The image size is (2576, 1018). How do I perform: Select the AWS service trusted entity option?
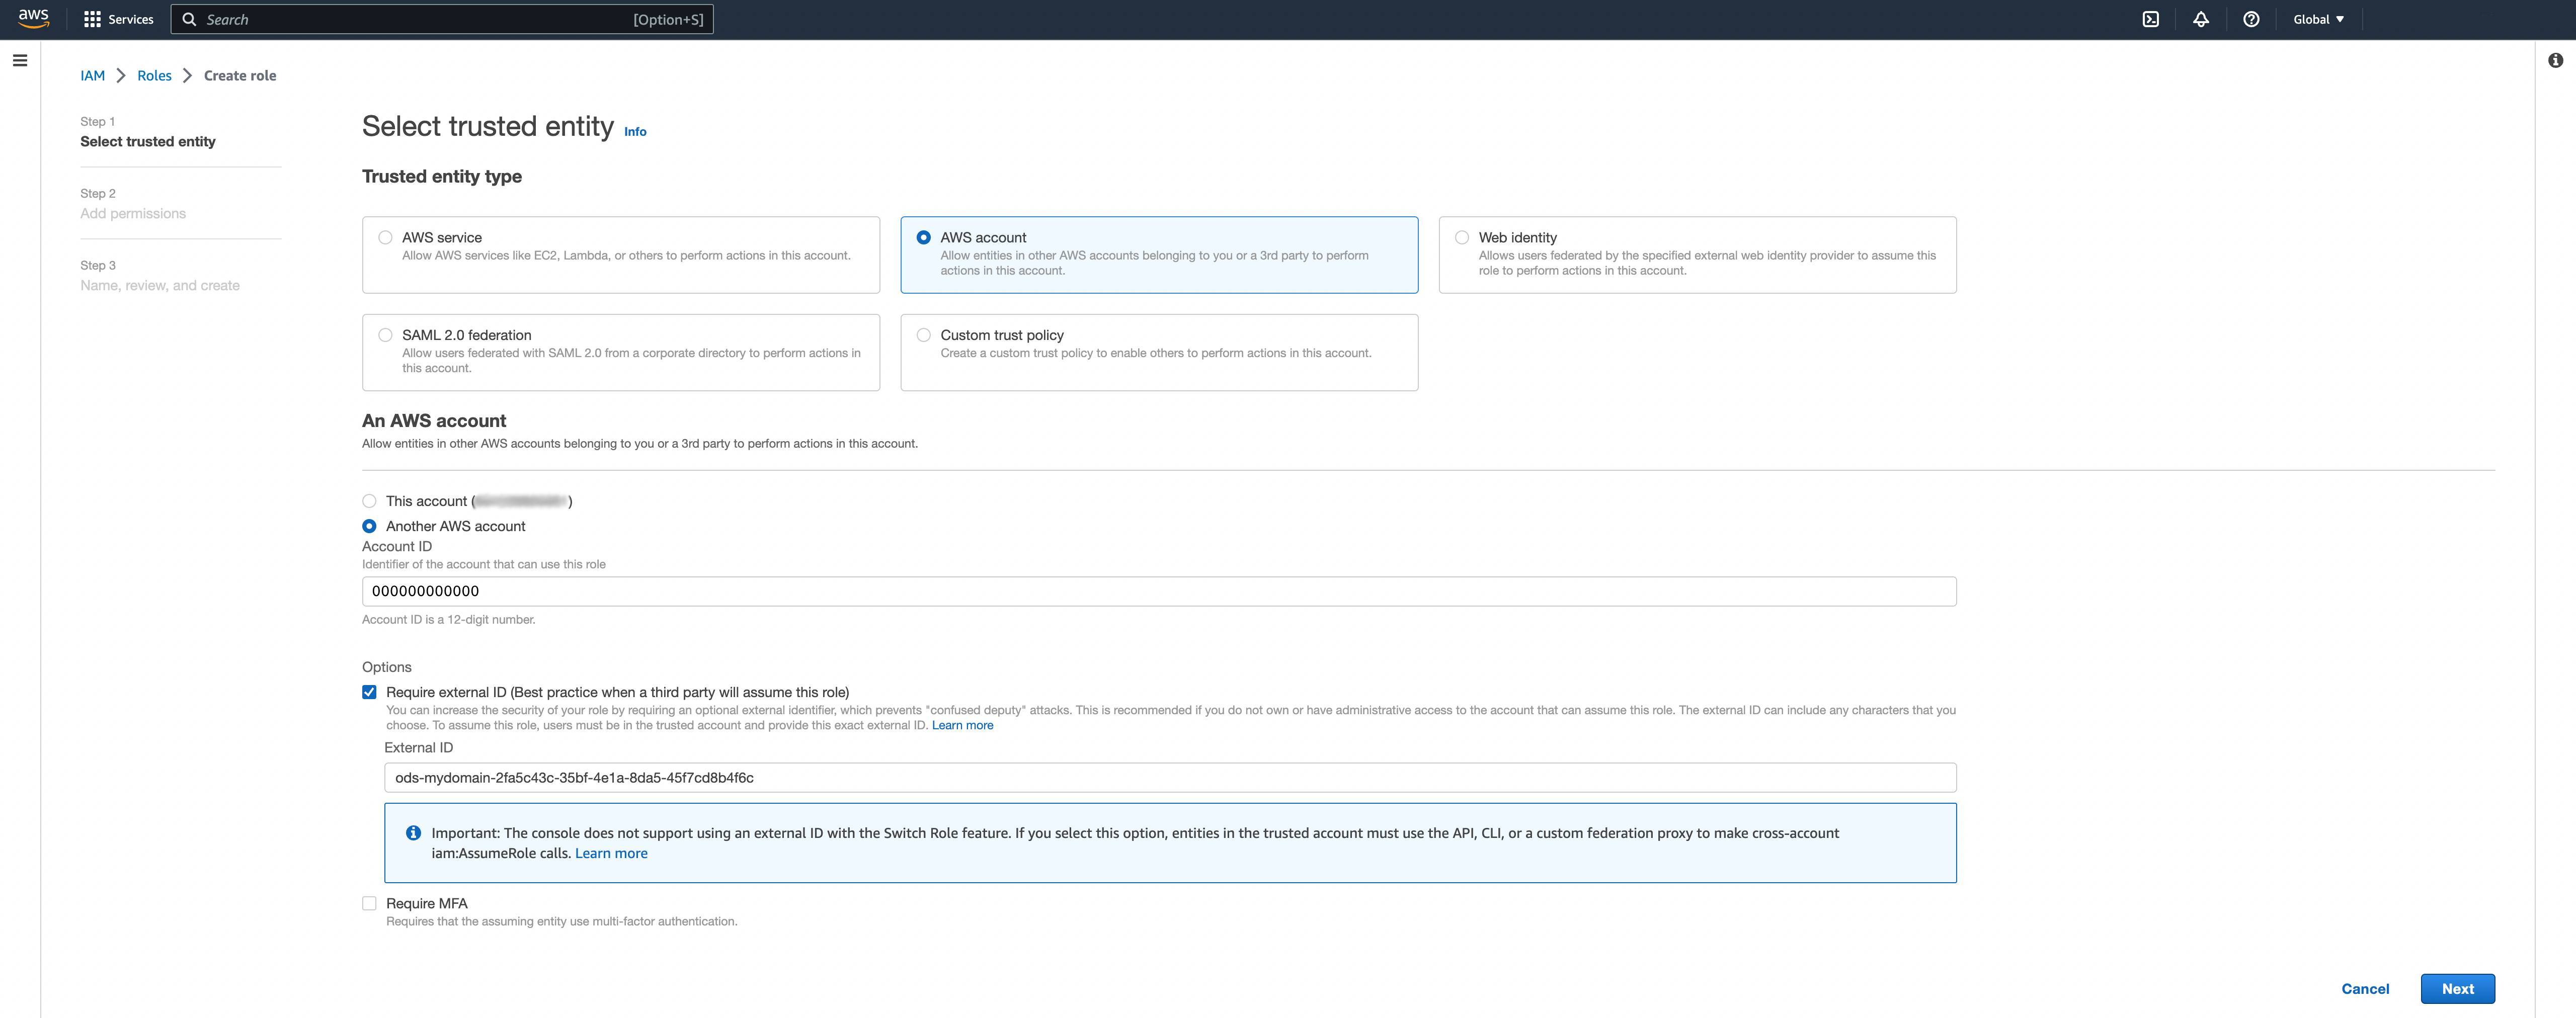click(385, 237)
